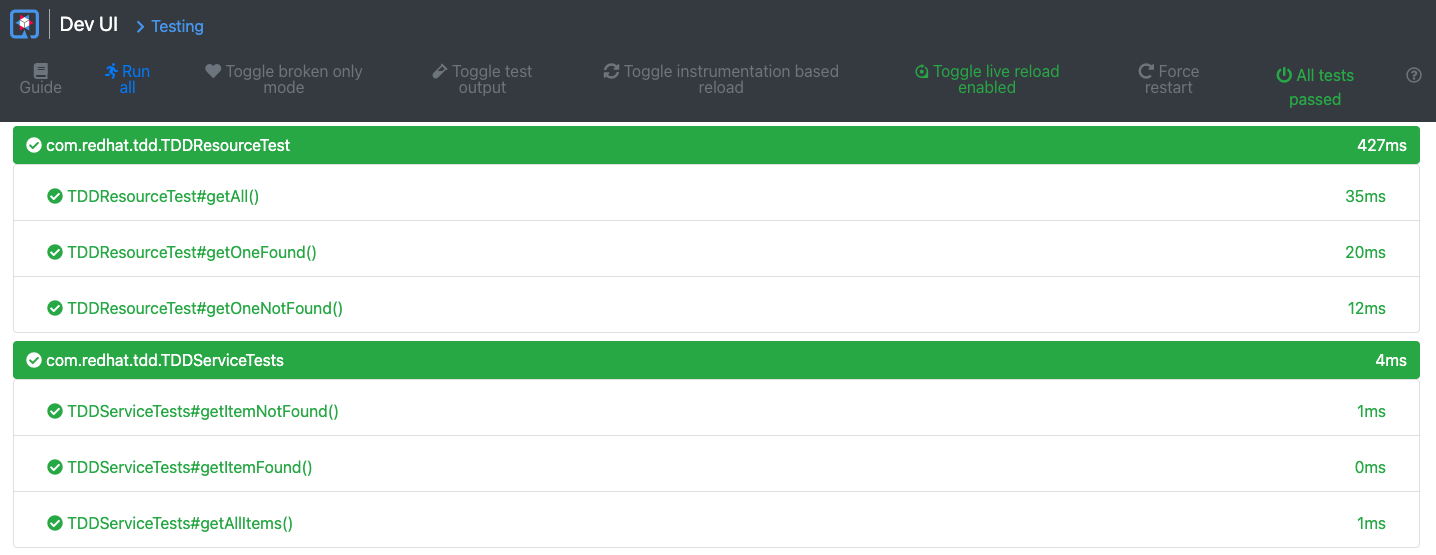
Task: Click the Run all runner icon
Action: 112,71
